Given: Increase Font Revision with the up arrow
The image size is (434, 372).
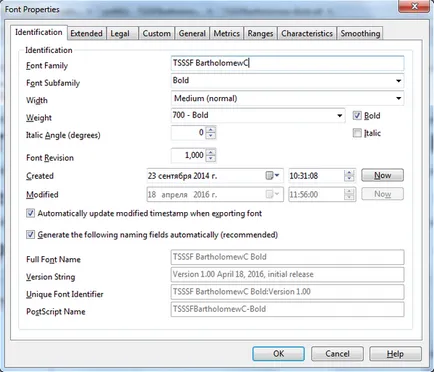Looking at the screenshot, I should tap(211, 152).
